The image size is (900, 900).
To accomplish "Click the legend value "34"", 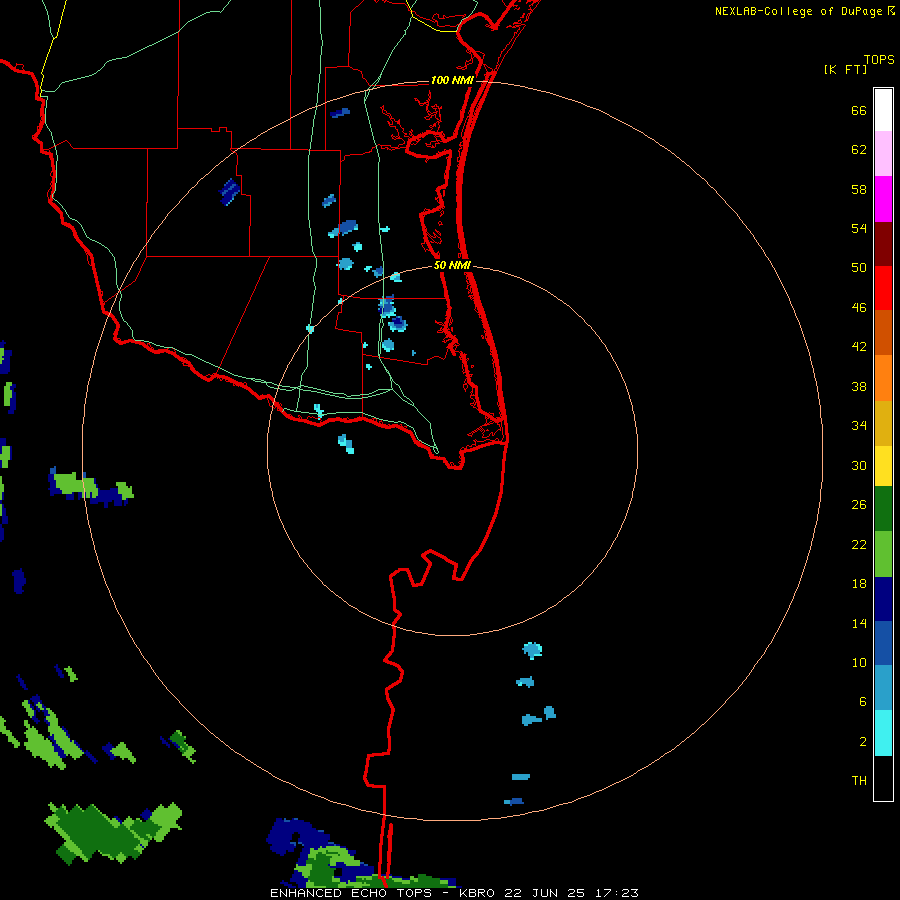I will (859, 426).
